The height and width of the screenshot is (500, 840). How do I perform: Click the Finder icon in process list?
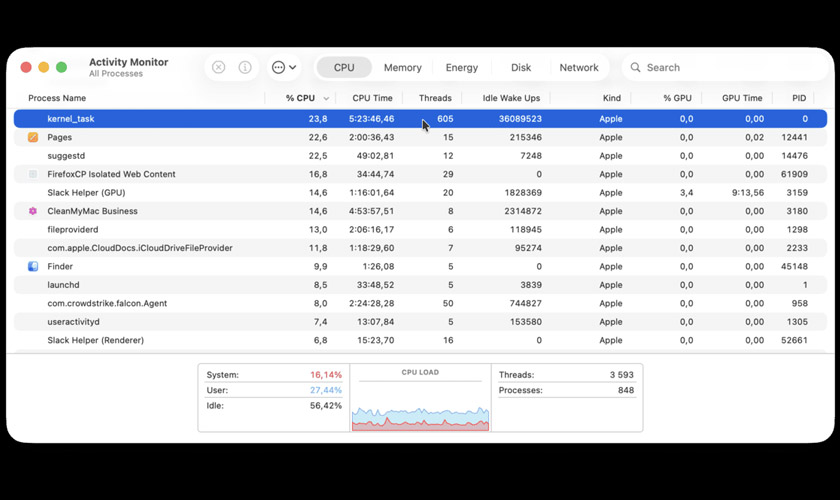tap(33, 266)
